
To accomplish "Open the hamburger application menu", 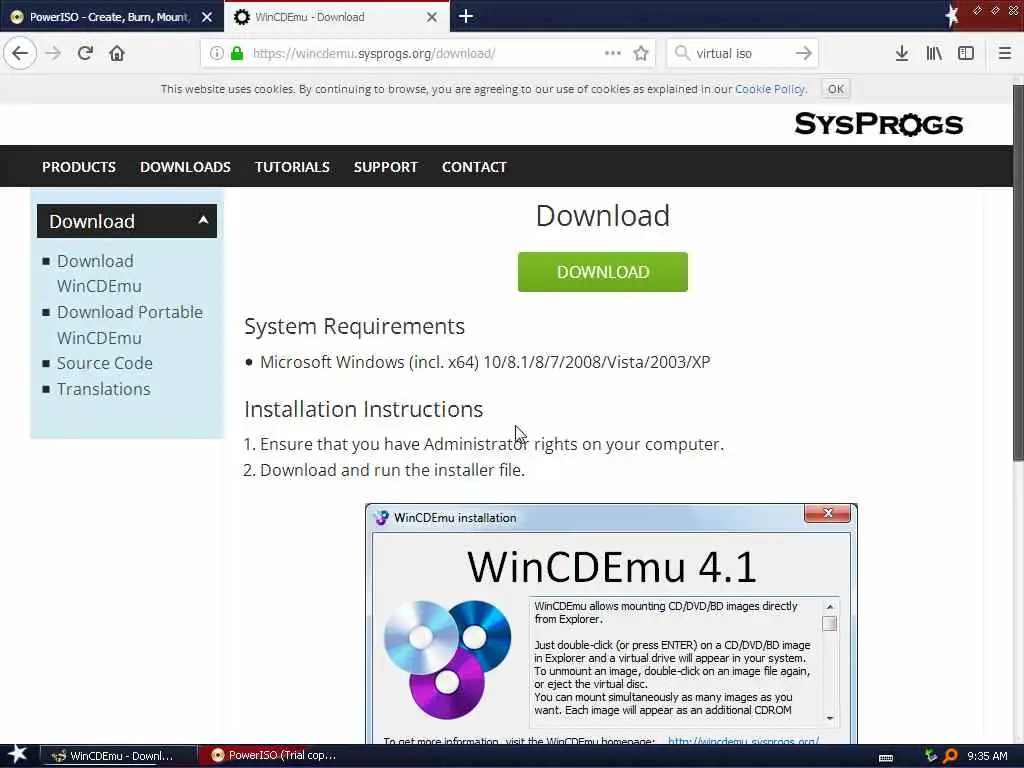I will [x=1005, y=53].
